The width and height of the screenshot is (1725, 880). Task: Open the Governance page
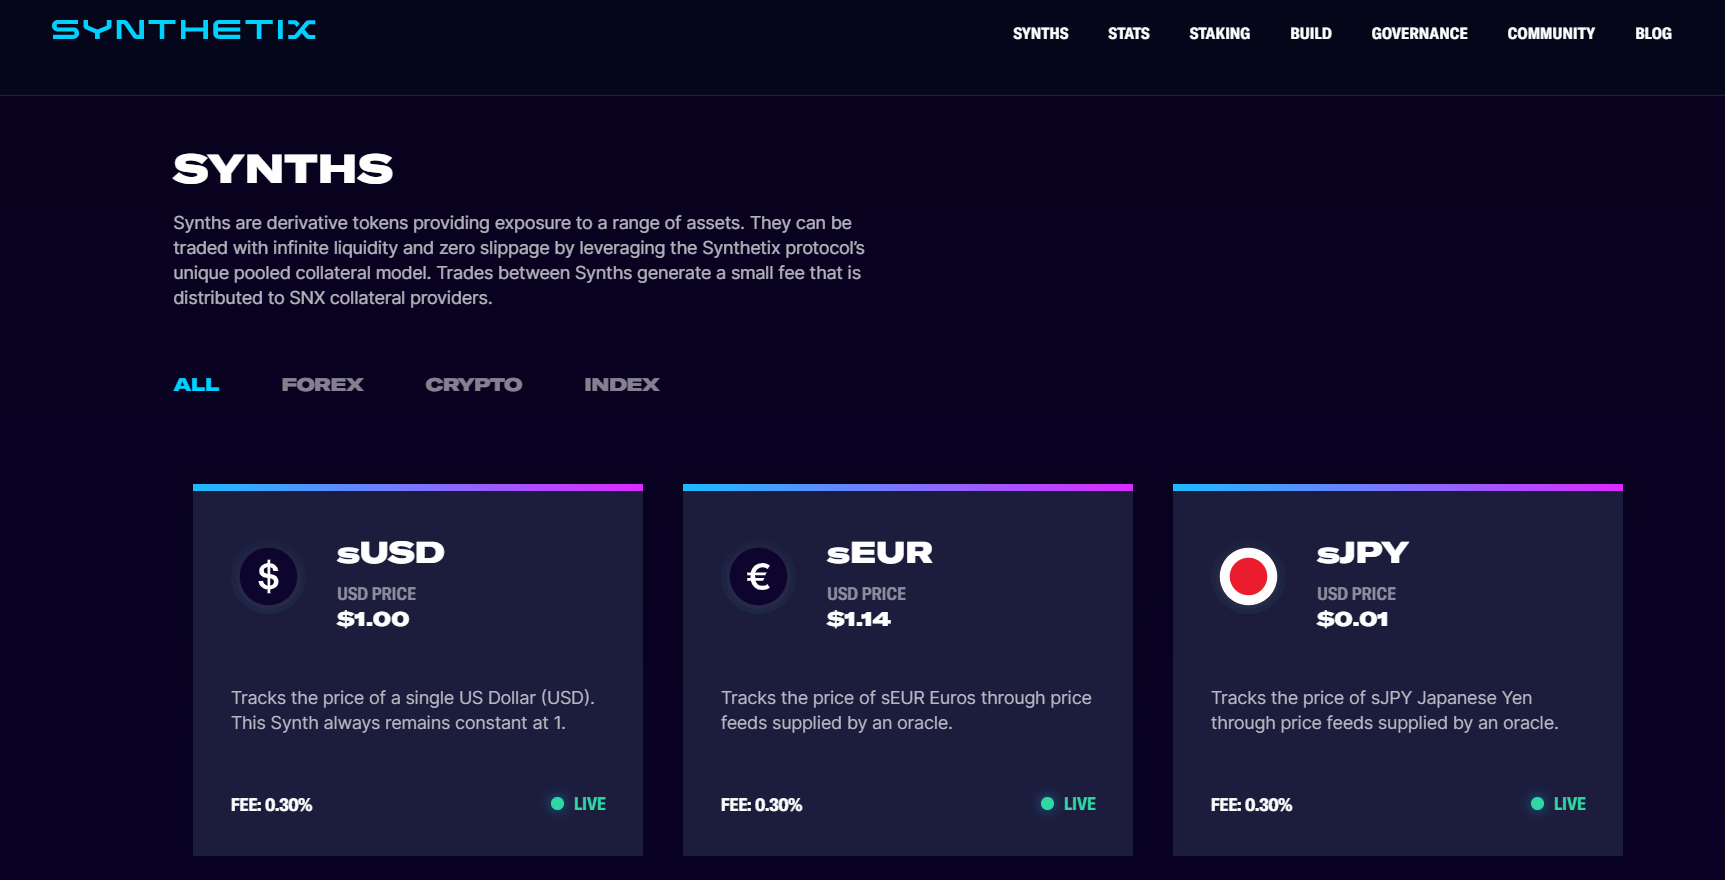click(x=1419, y=34)
